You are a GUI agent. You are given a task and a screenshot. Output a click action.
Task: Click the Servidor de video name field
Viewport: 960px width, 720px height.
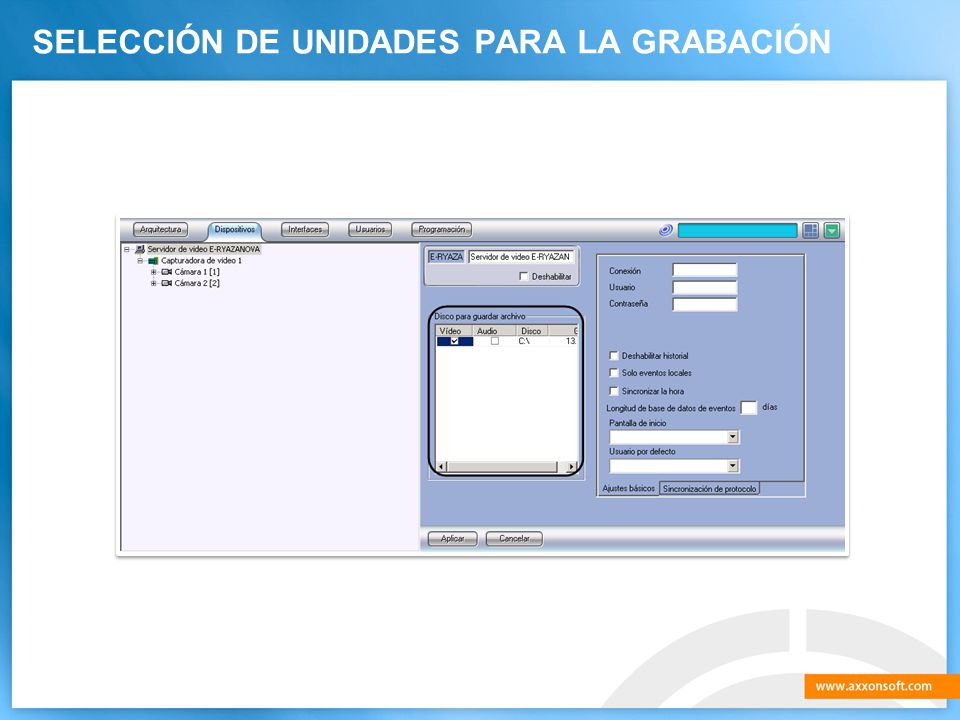[x=522, y=257]
